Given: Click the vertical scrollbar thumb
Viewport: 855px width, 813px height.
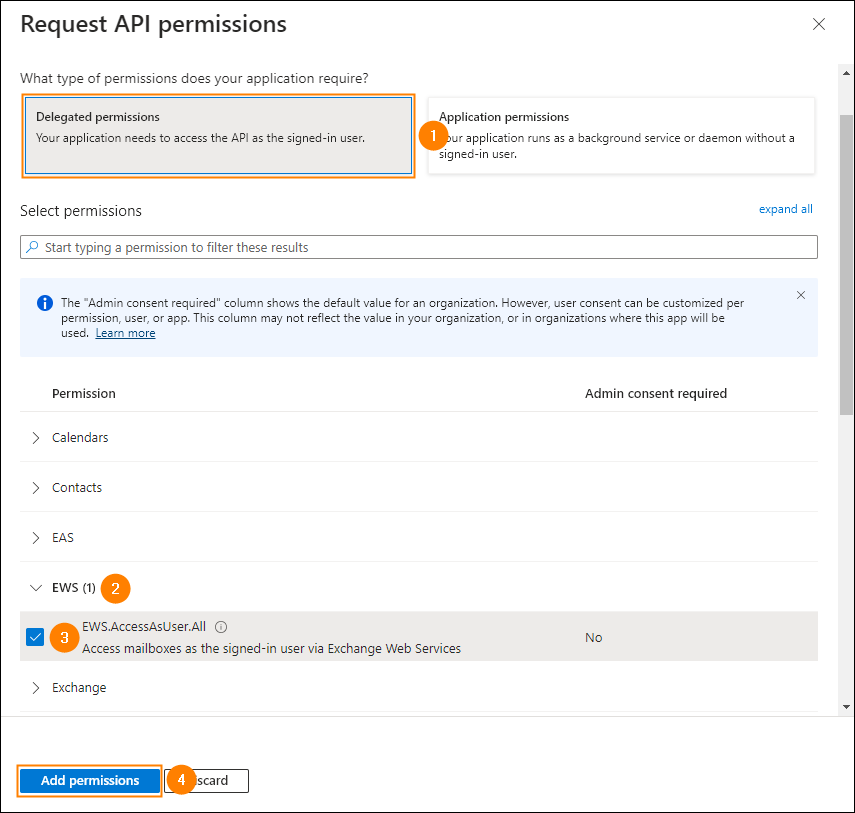Looking at the screenshot, I should coord(846,265).
